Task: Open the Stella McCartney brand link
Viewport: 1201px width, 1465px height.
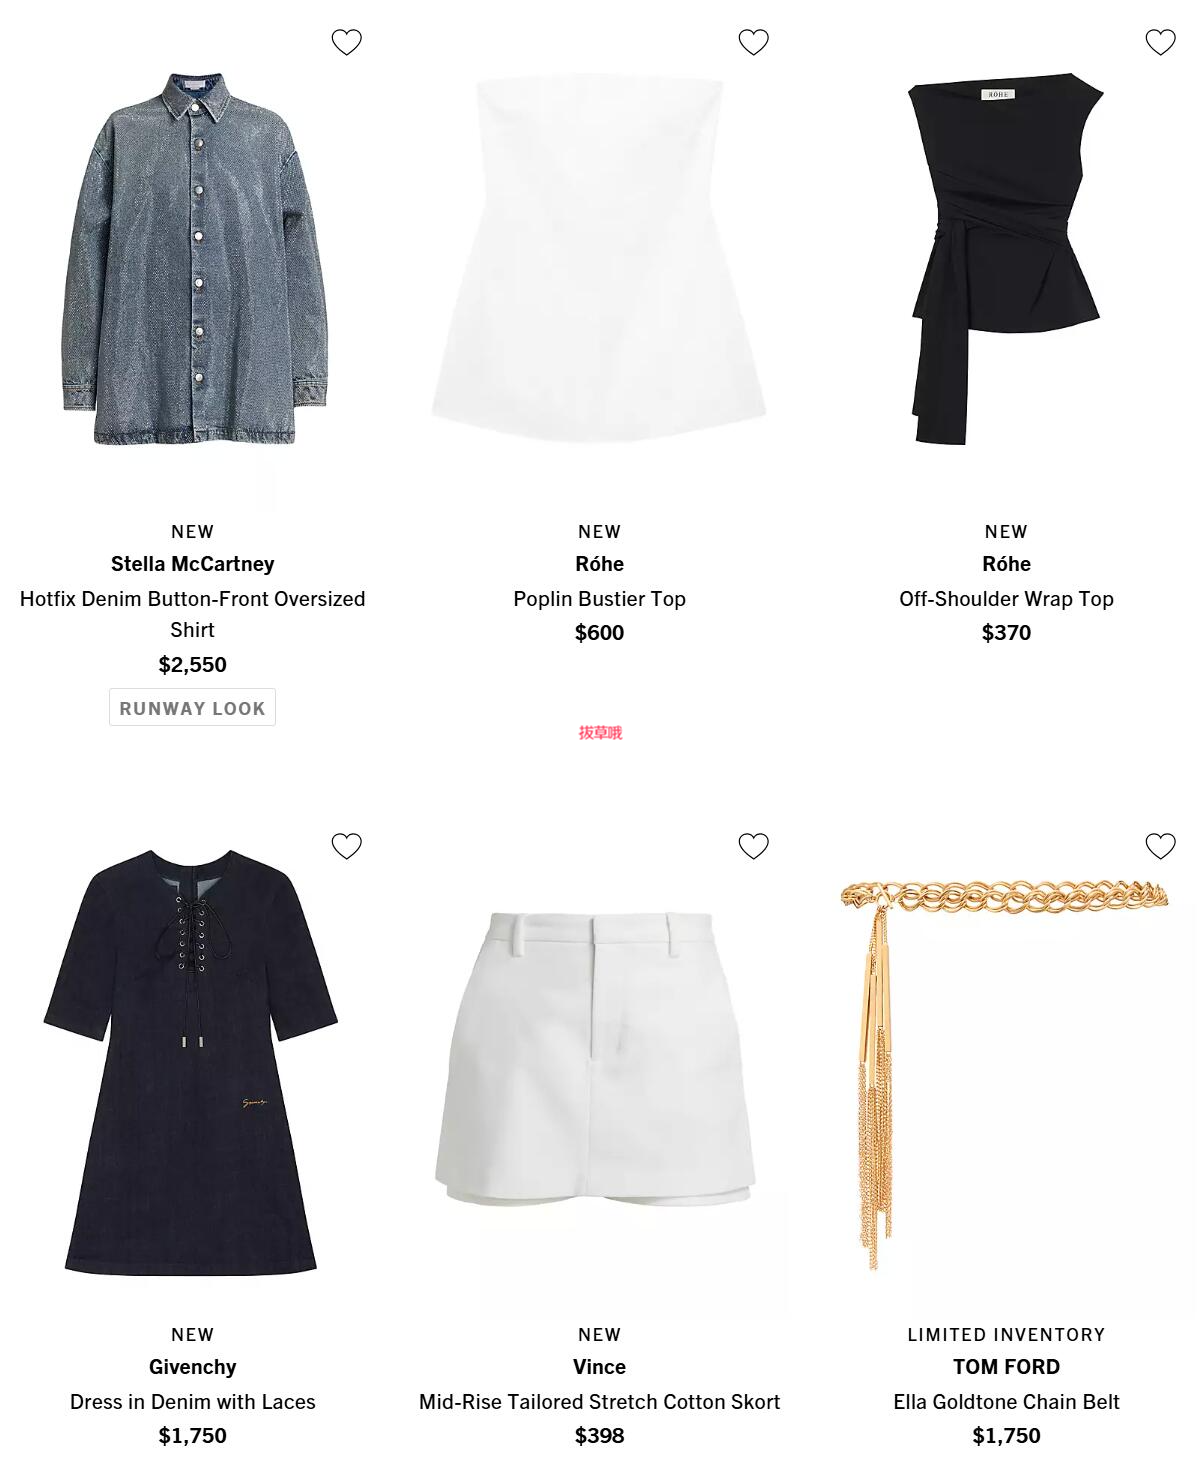Action: pos(192,564)
